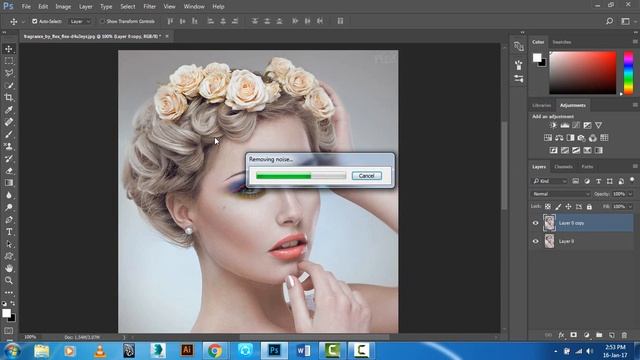Select the Gradient tool
The width and height of the screenshot is (640, 360).
pyautogui.click(x=9, y=183)
